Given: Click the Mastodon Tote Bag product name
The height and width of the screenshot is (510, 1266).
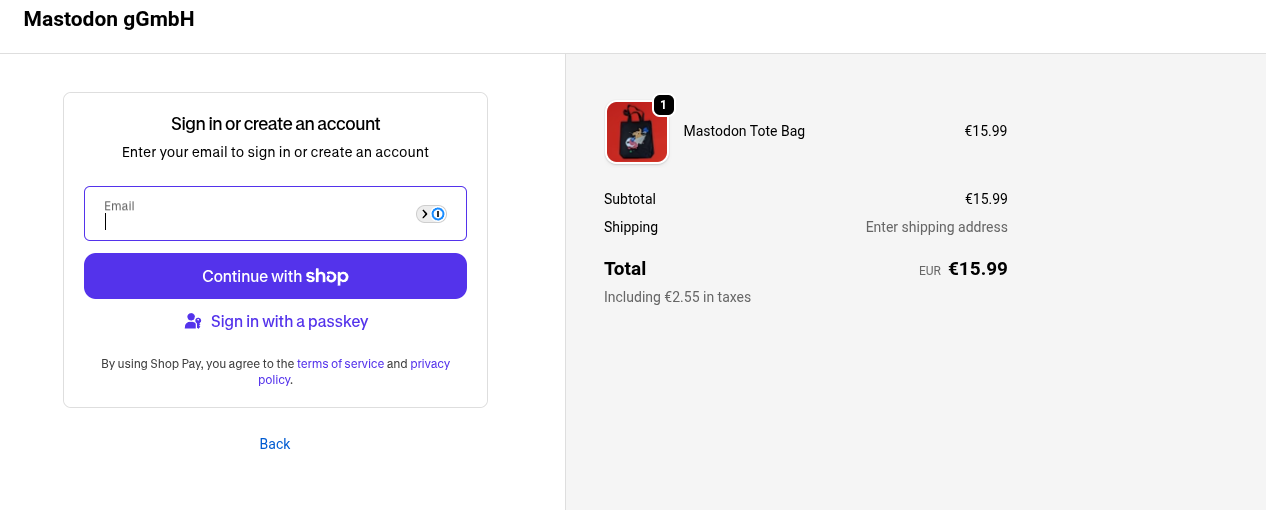Looking at the screenshot, I should [x=744, y=131].
